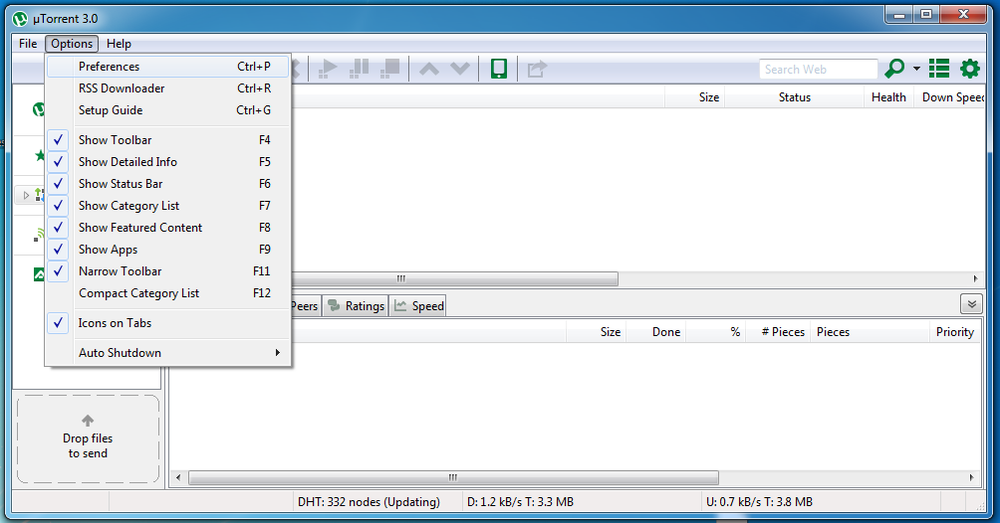Switch to the Ratings tab
This screenshot has height=523, width=1000.
[x=356, y=306]
